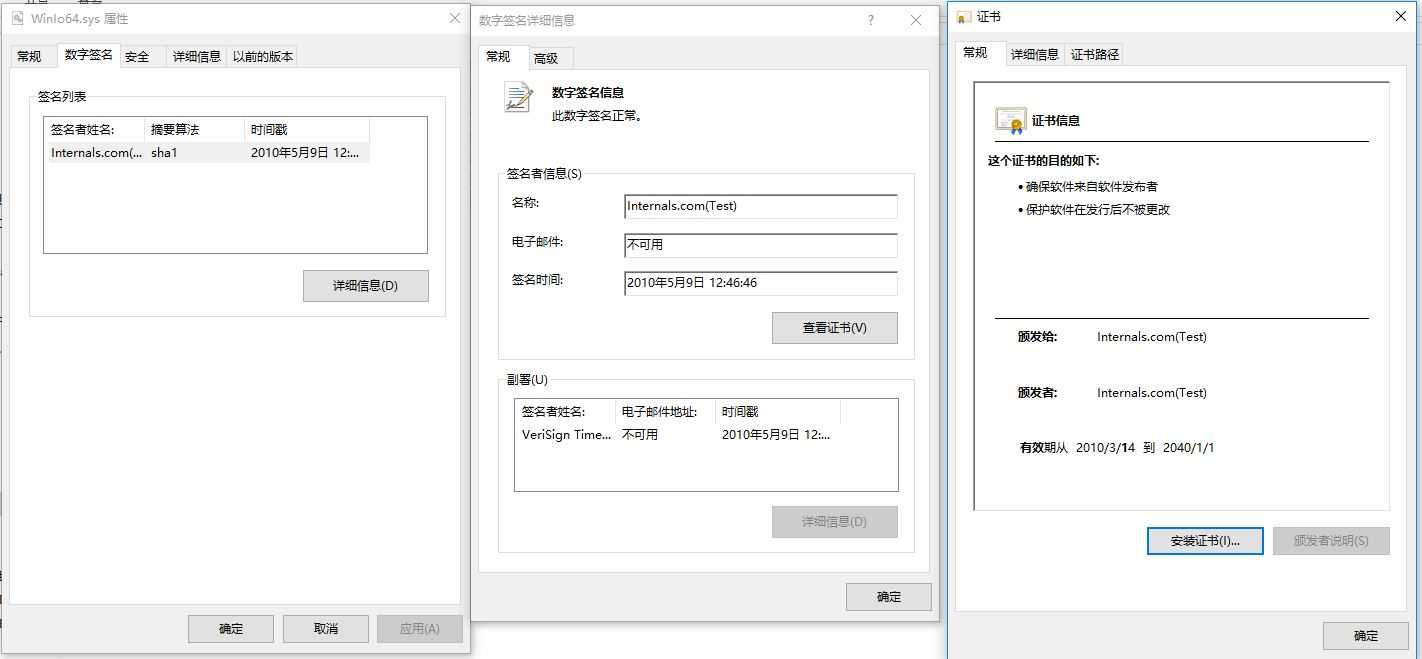Click 签名者姓名 column header in 签名列表

(x=95, y=130)
